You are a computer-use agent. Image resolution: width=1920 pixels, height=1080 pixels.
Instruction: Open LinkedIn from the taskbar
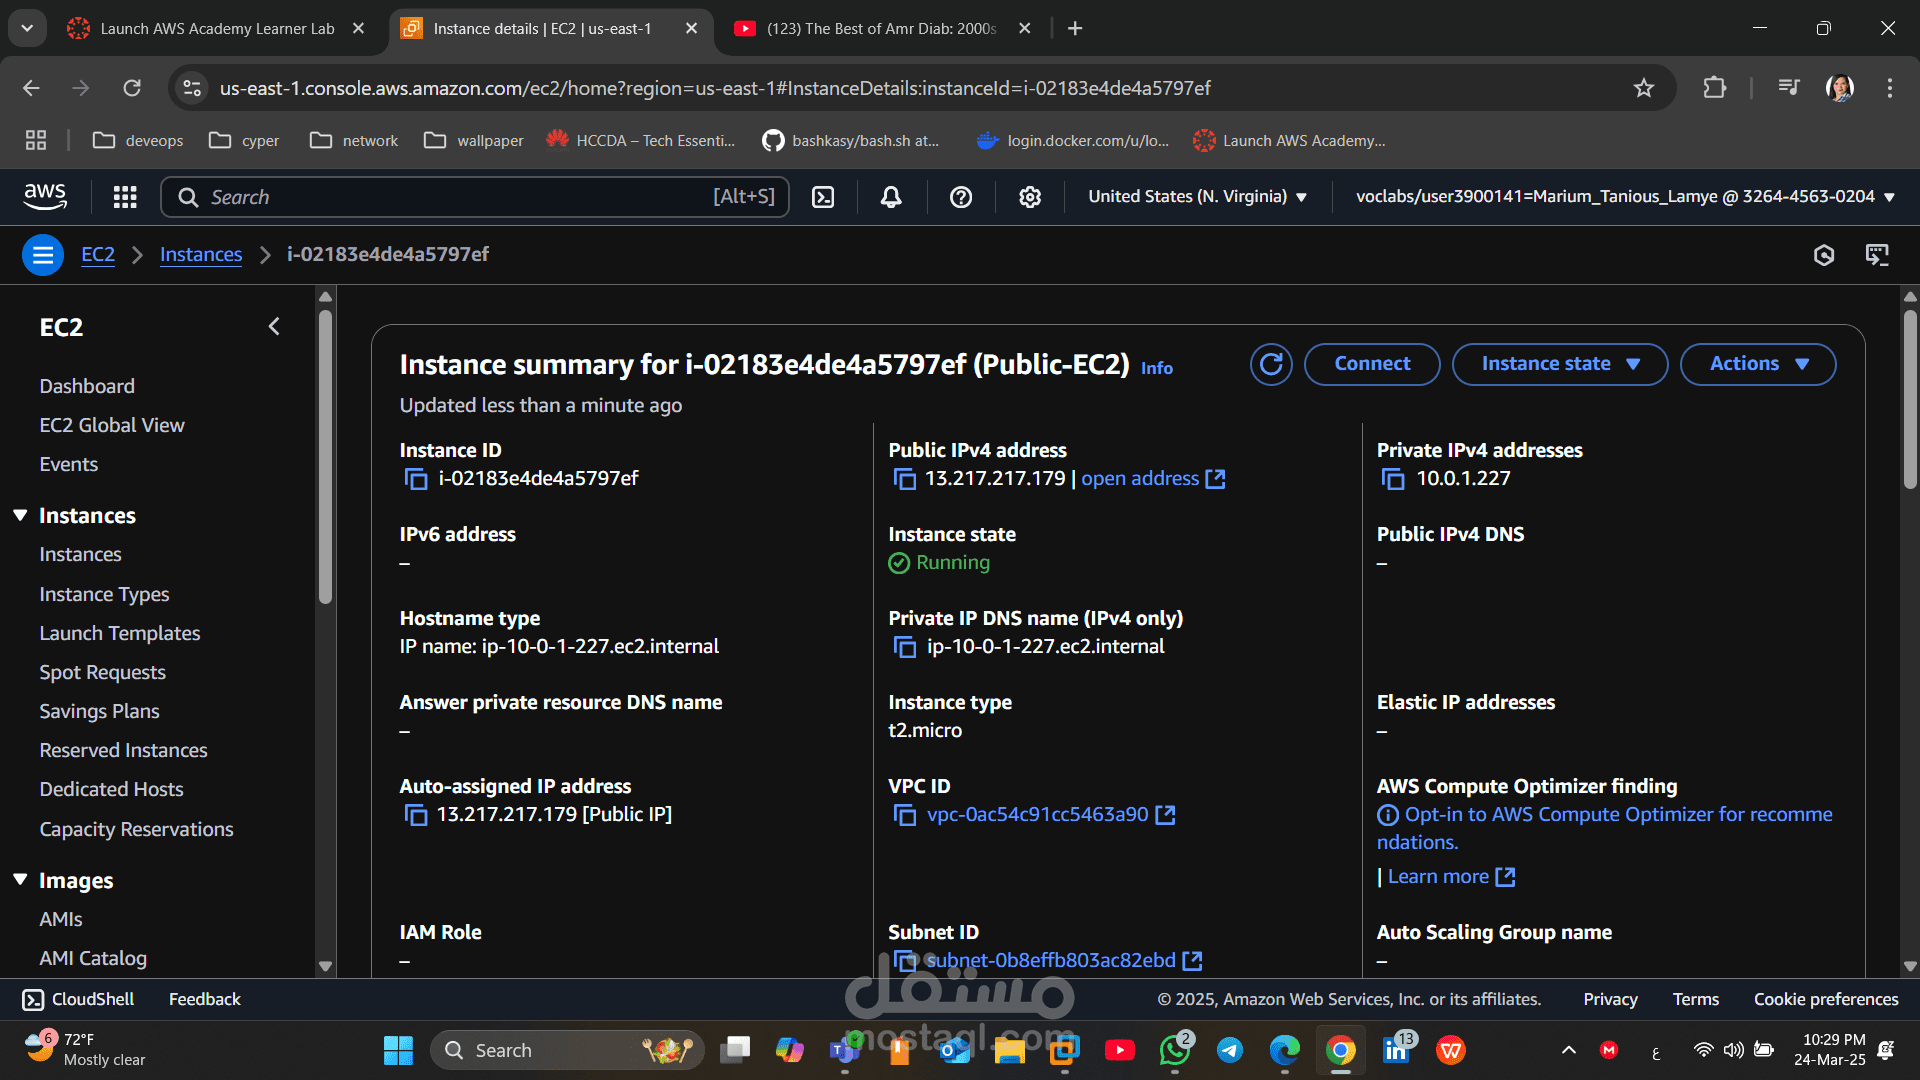pos(1396,1050)
